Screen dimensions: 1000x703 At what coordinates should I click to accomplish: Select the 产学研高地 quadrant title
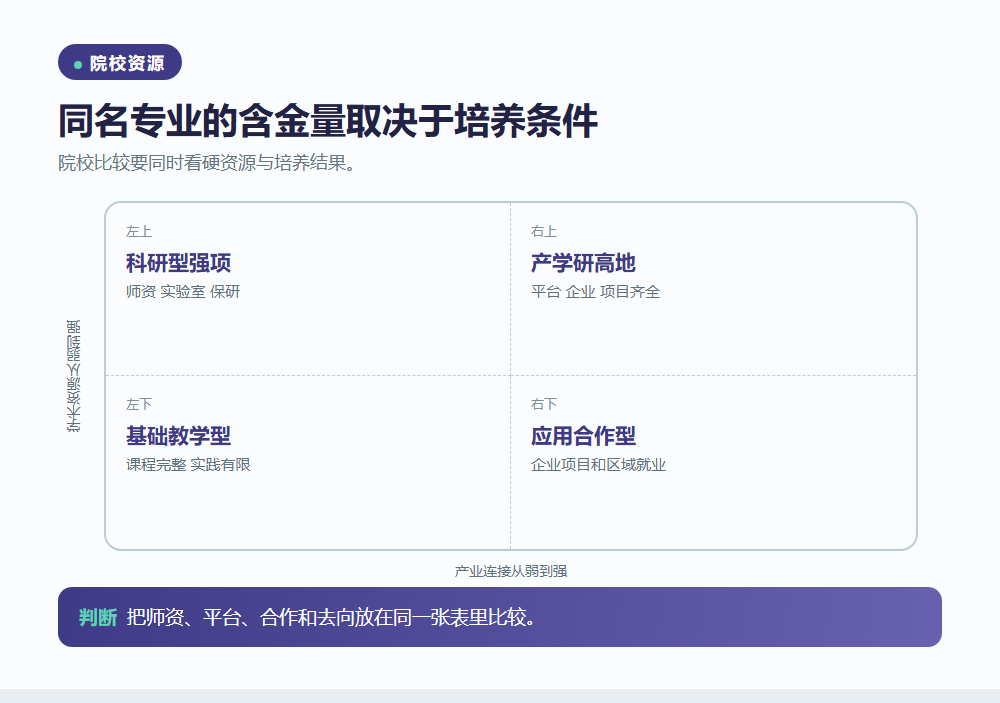[x=584, y=263]
